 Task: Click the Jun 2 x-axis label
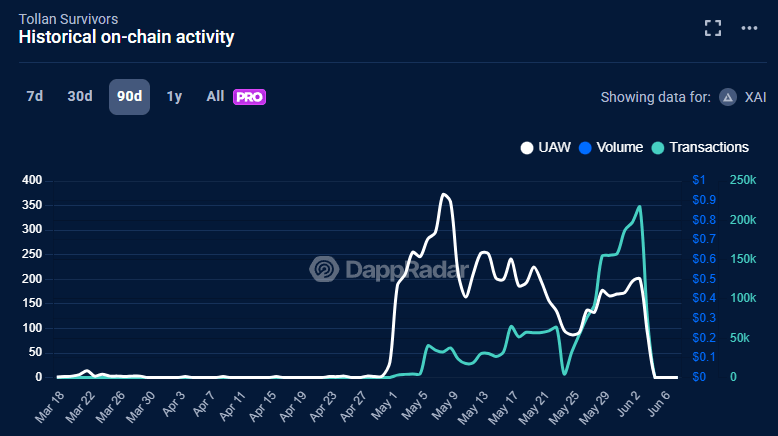630,404
